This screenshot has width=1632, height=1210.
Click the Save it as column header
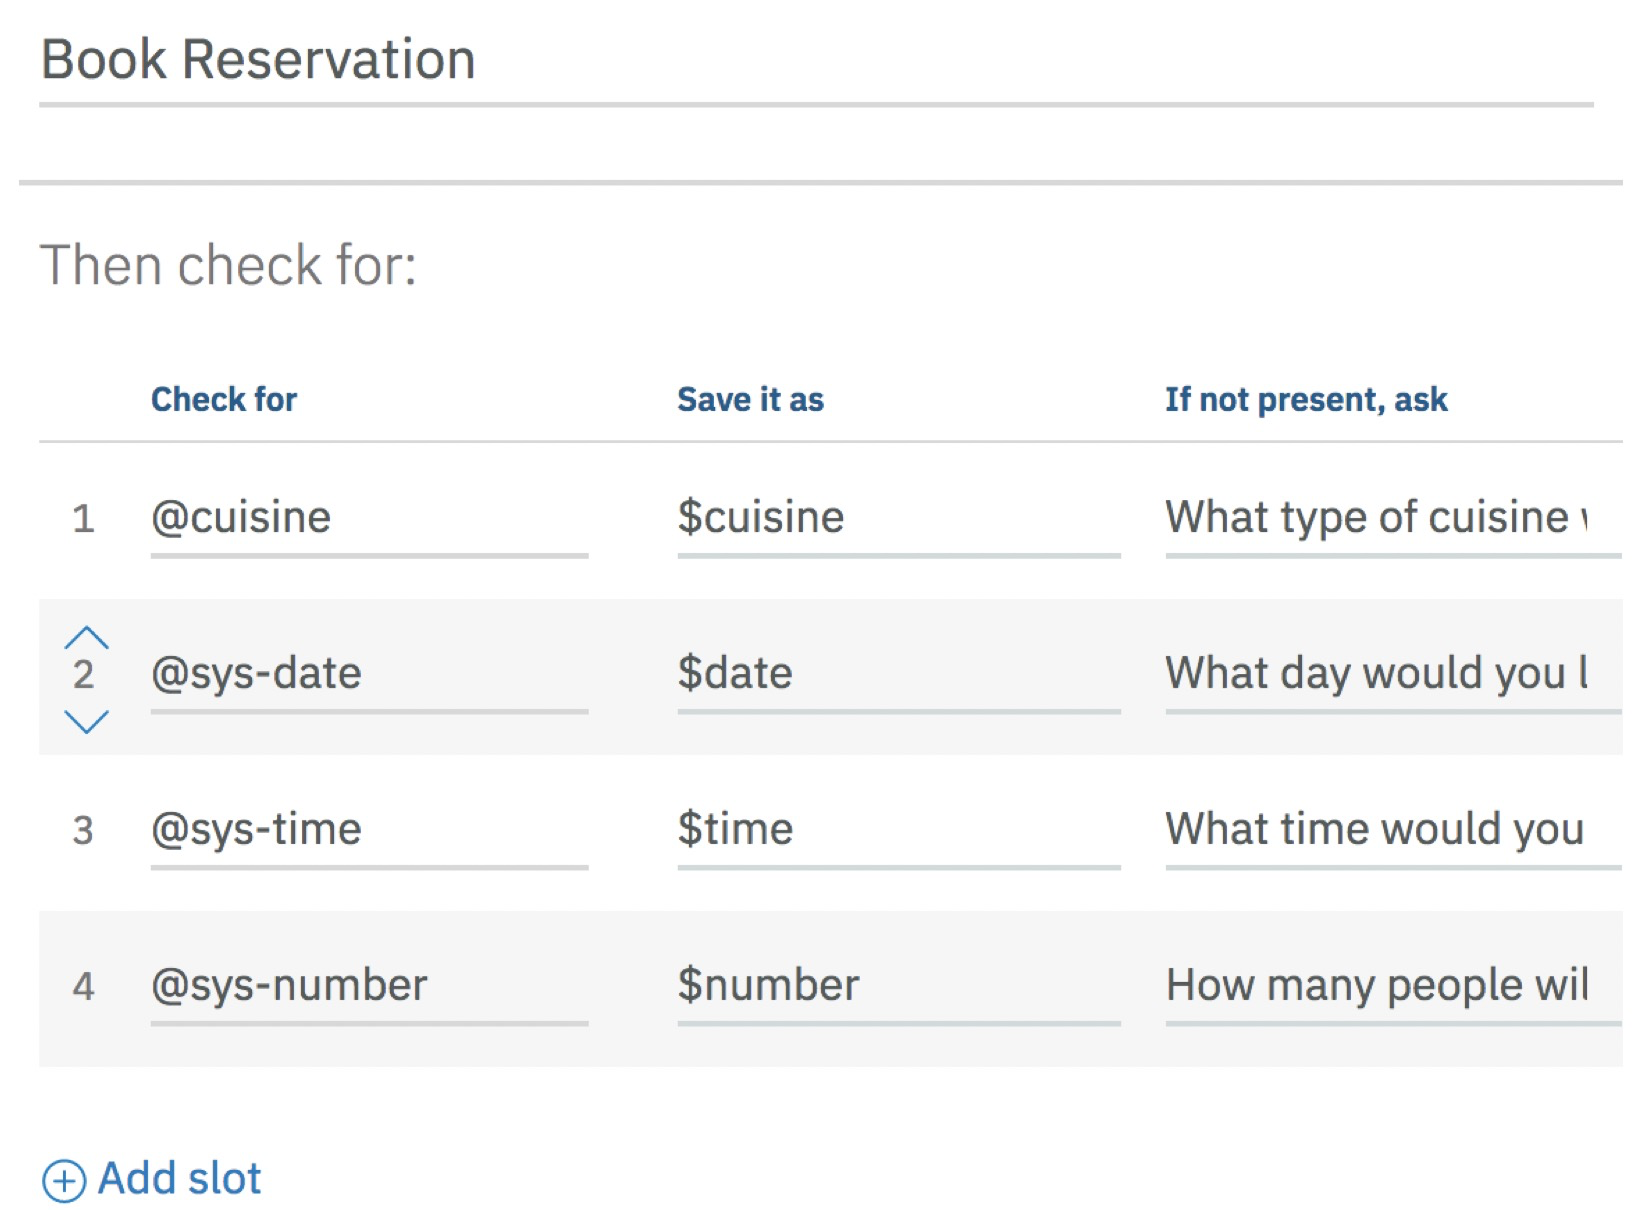[x=750, y=400]
